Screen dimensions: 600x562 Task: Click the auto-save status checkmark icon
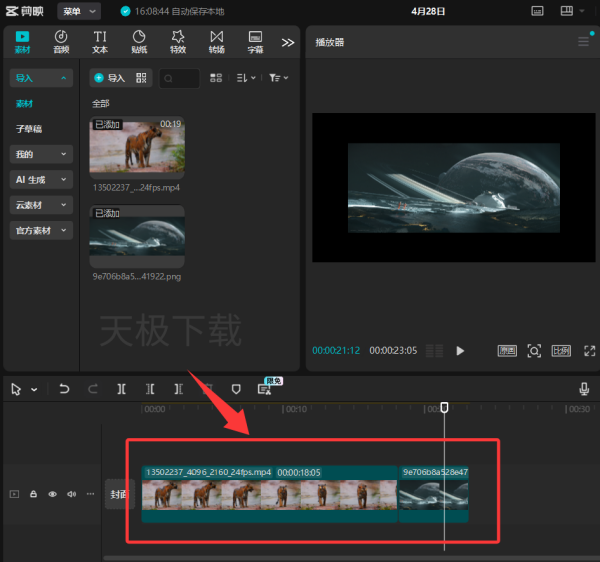click(x=125, y=11)
